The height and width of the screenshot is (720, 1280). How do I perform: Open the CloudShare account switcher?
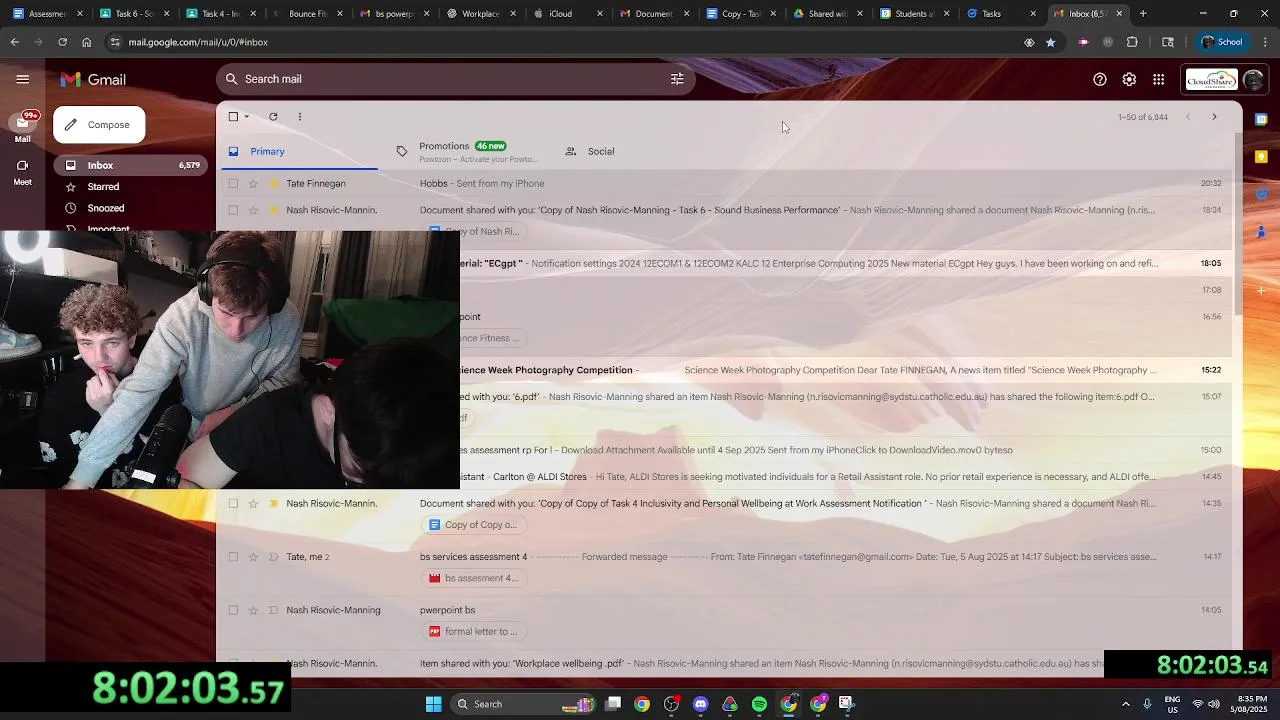1225,79
